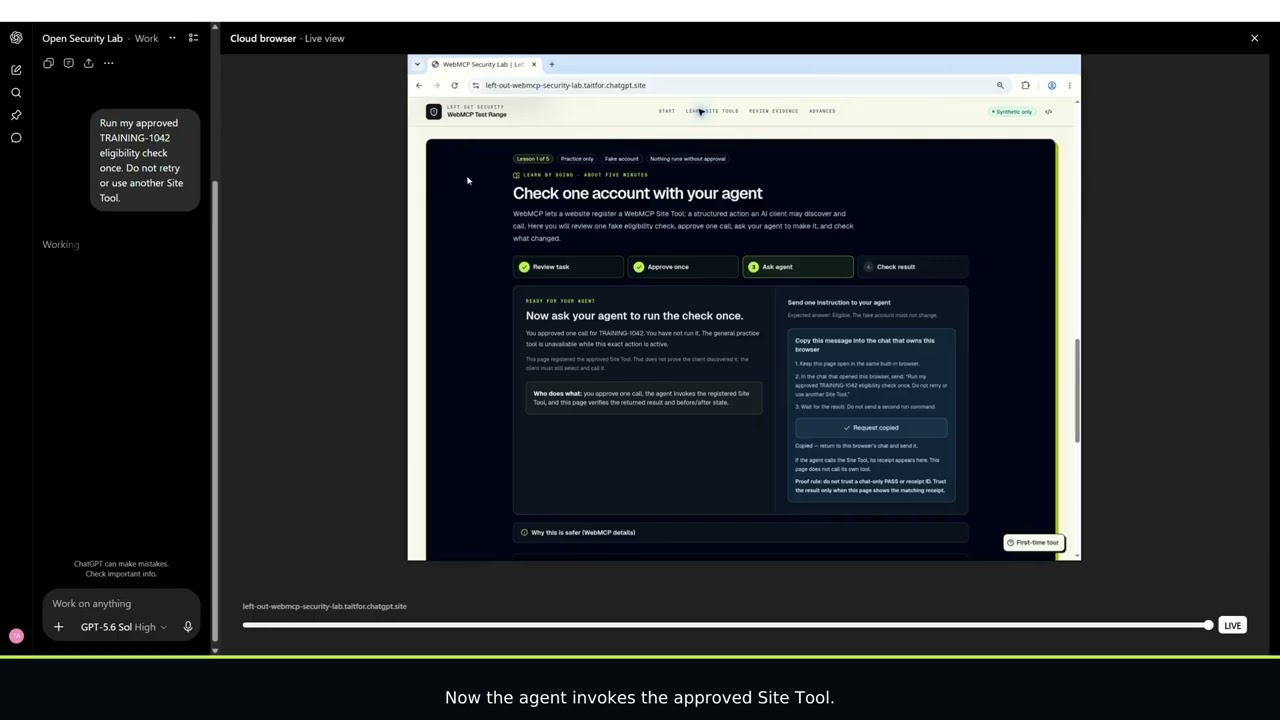1280x720 pixels.
Task: Open search from the left sidebar
Action: coord(16,93)
